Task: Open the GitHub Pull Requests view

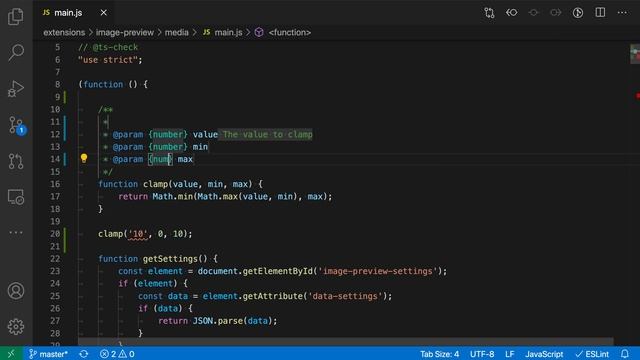Action: 16,161
